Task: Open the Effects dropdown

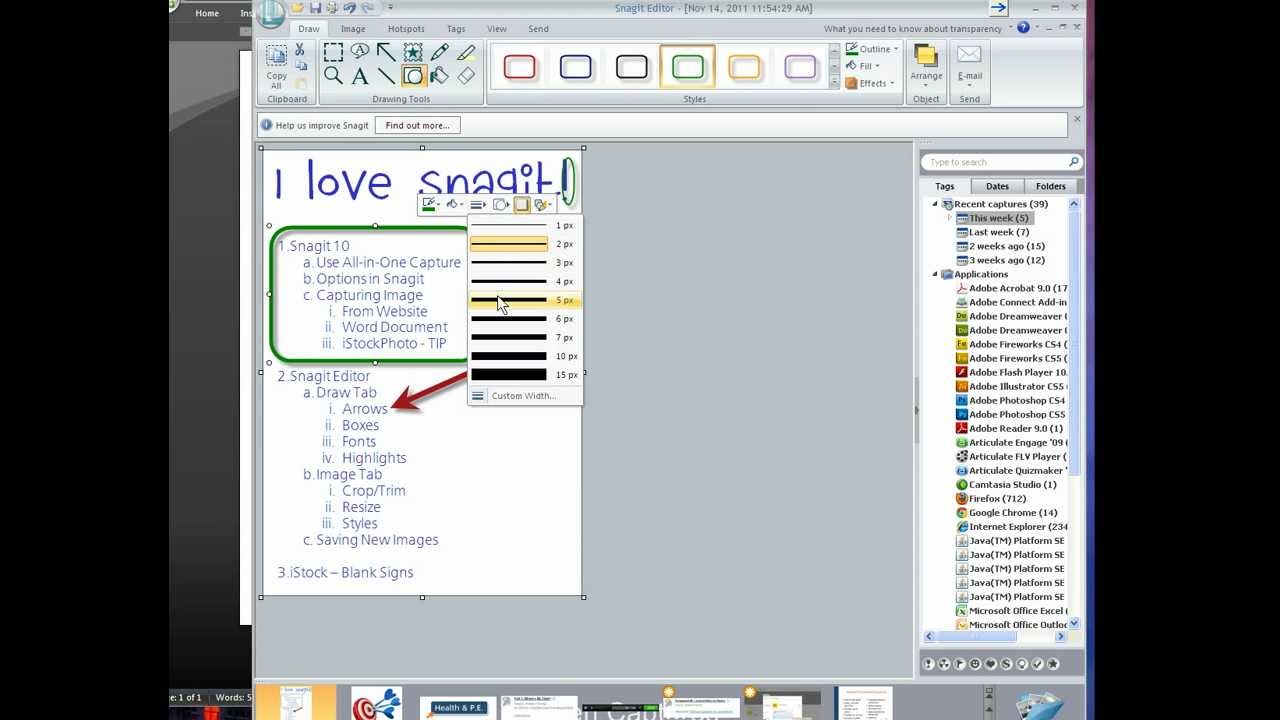Action: [x=870, y=83]
